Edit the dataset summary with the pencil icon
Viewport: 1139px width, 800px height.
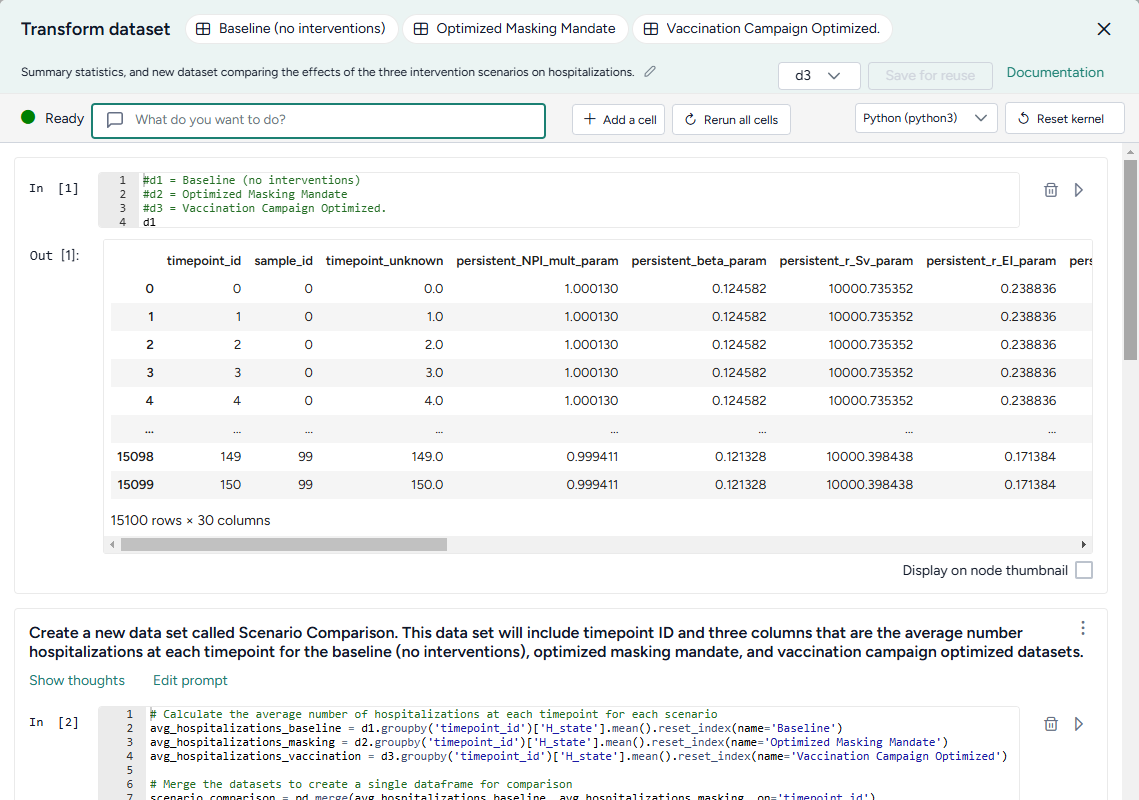click(651, 72)
